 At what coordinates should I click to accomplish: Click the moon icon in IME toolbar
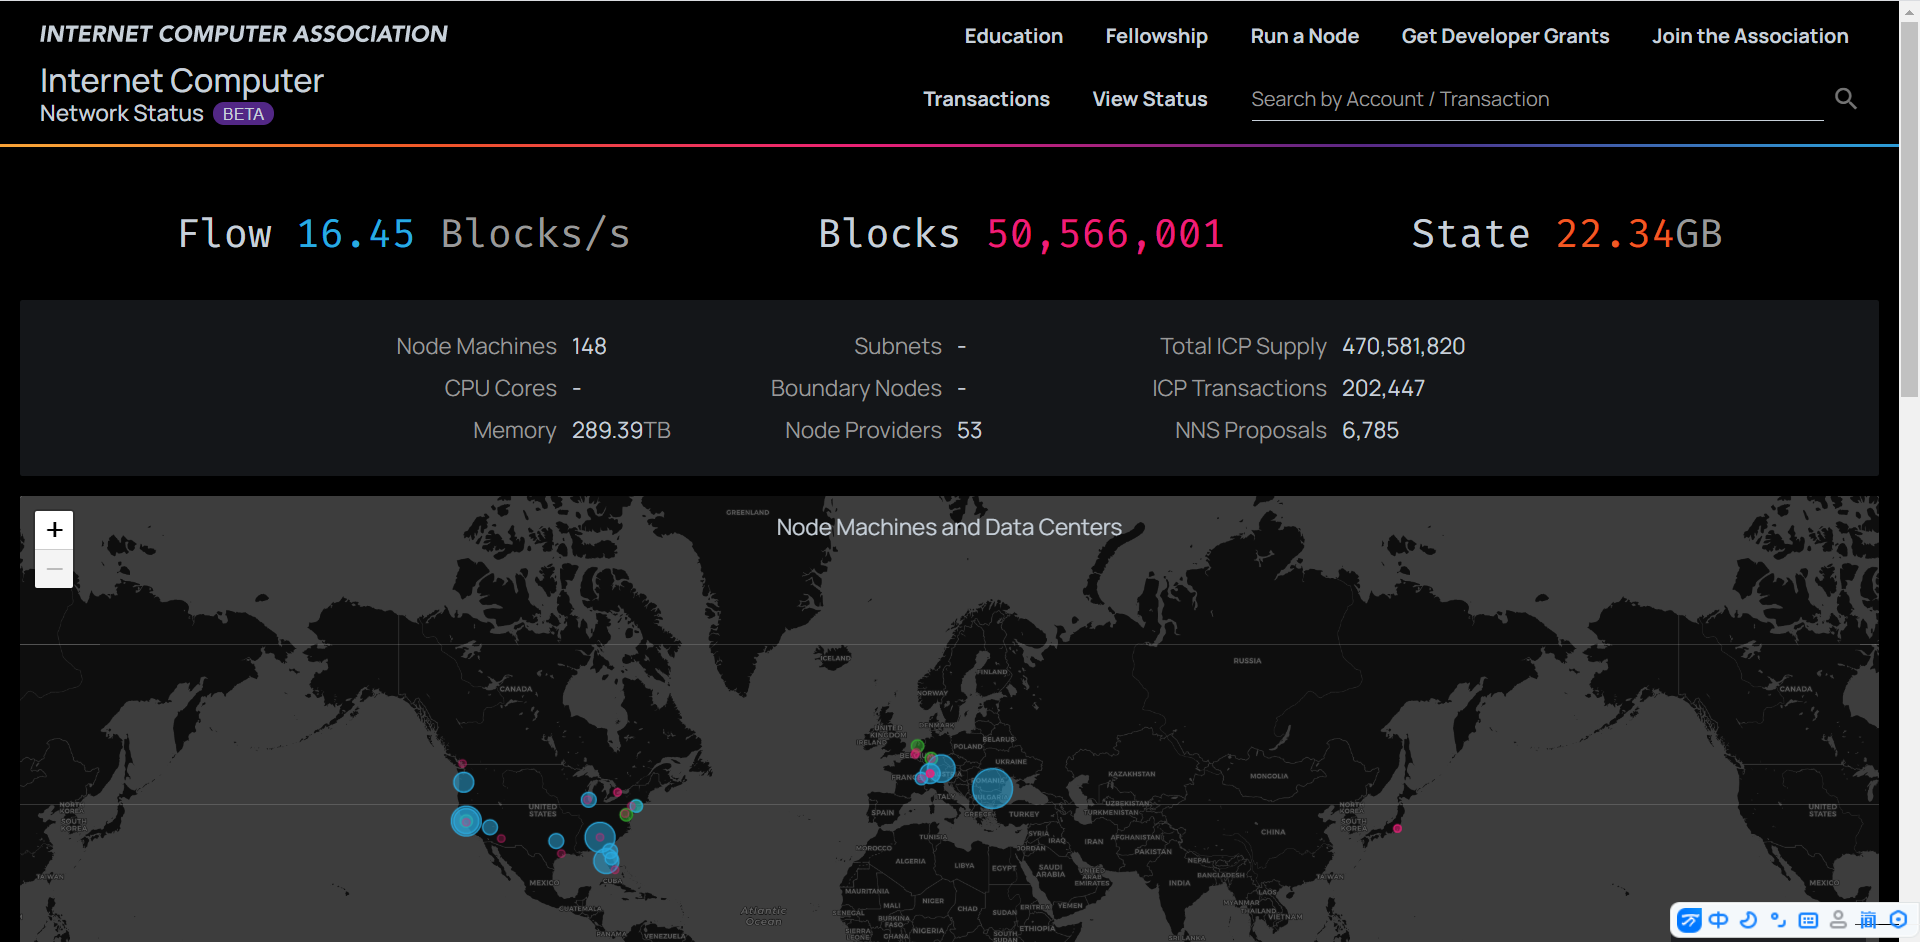click(x=1748, y=920)
